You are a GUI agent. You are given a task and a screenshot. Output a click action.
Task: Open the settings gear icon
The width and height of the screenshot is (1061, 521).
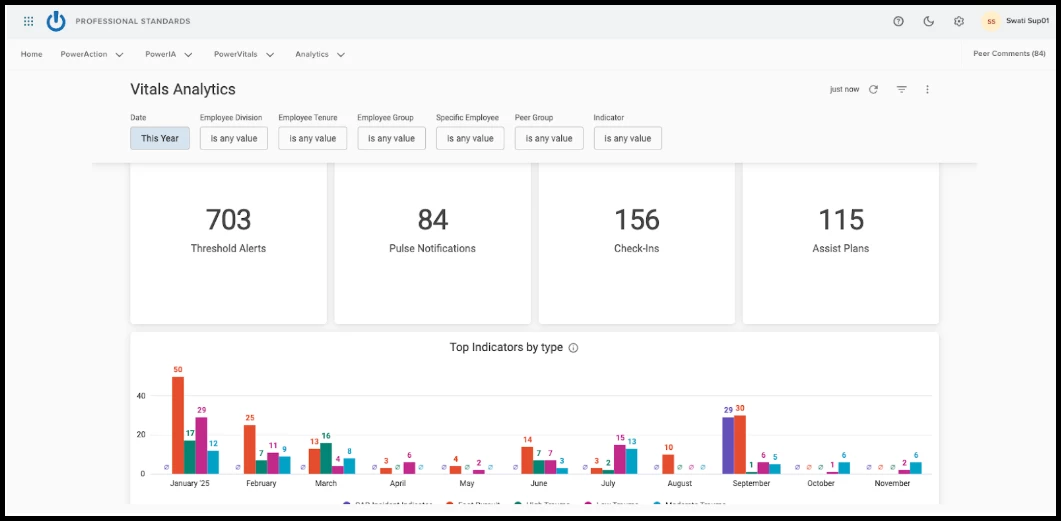(x=959, y=22)
